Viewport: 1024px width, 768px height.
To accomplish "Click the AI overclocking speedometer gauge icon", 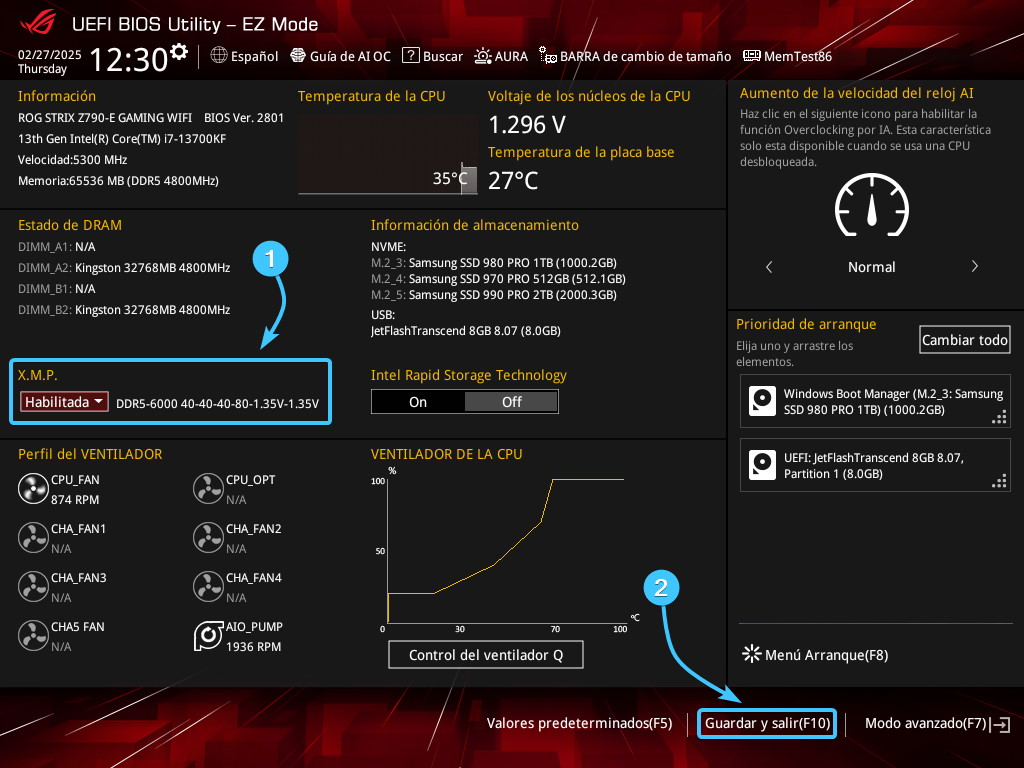I will click(872, 205).
